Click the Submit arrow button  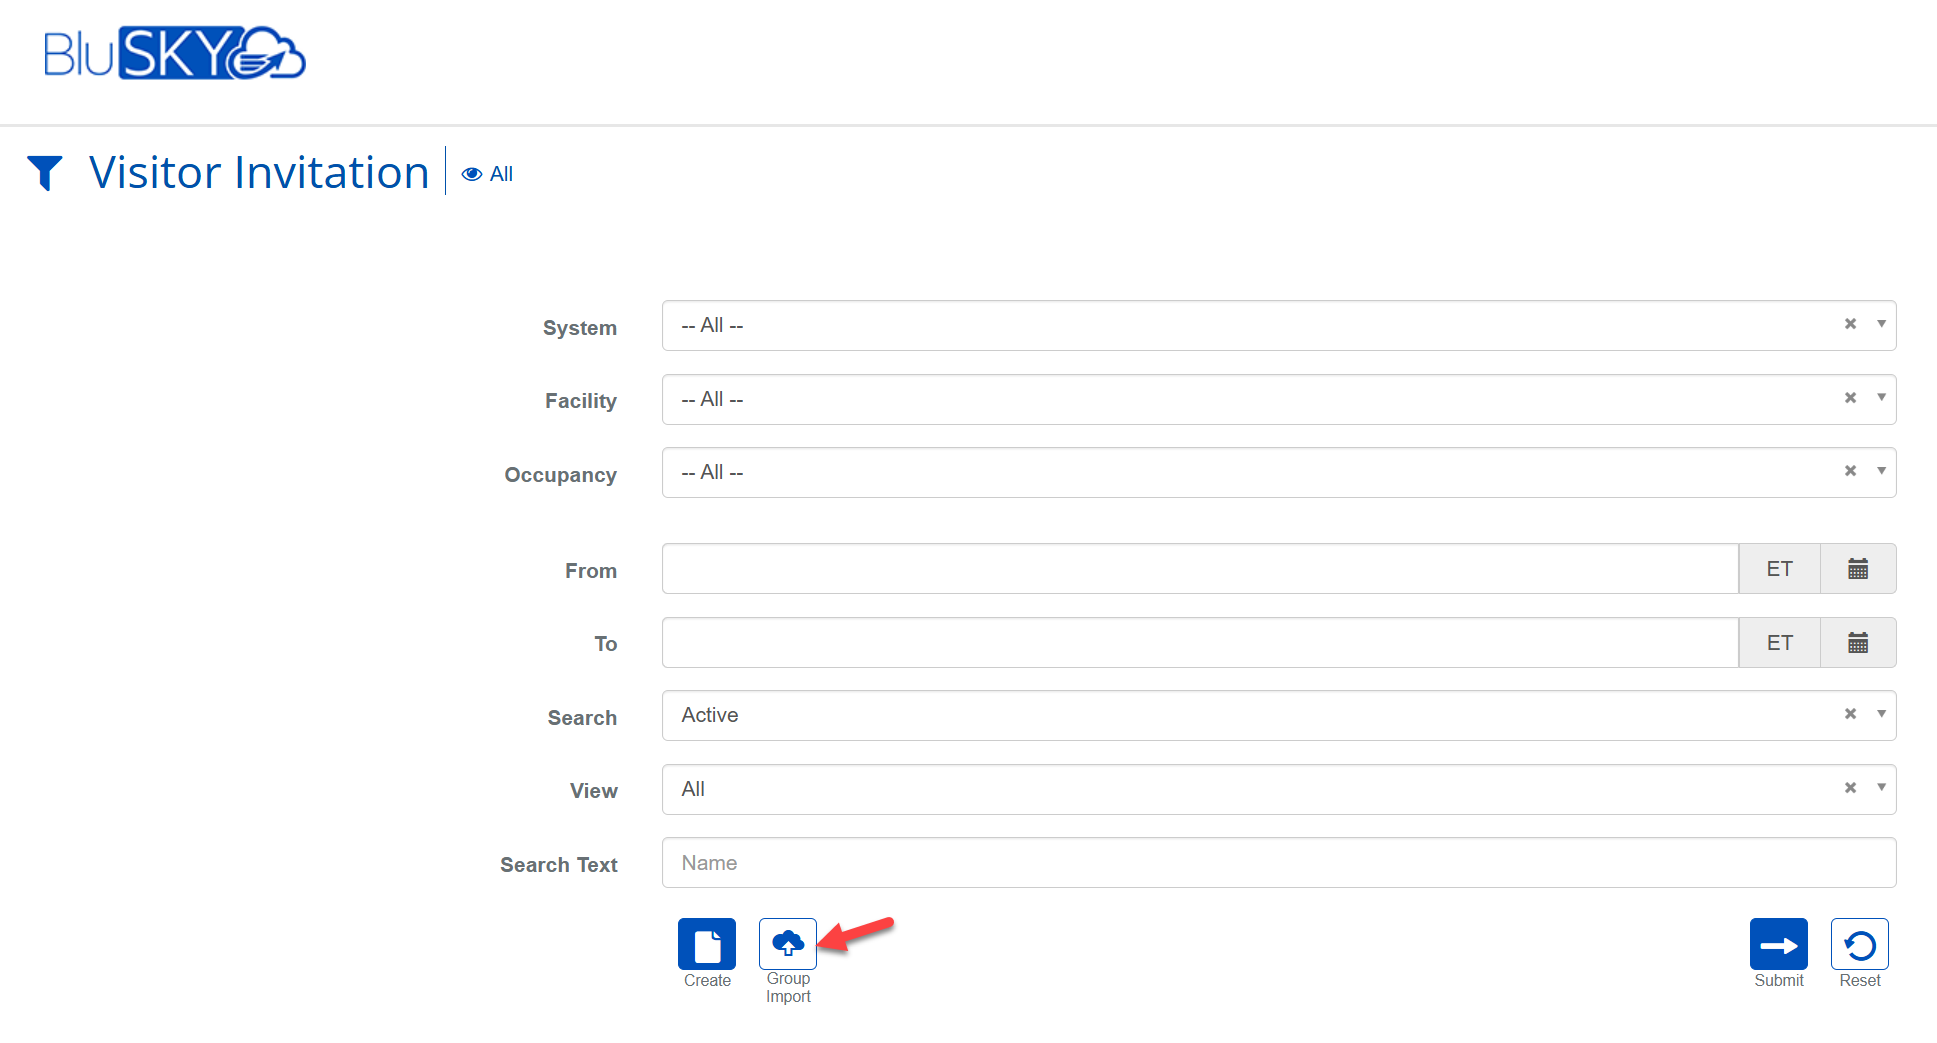click(1778, 944)
